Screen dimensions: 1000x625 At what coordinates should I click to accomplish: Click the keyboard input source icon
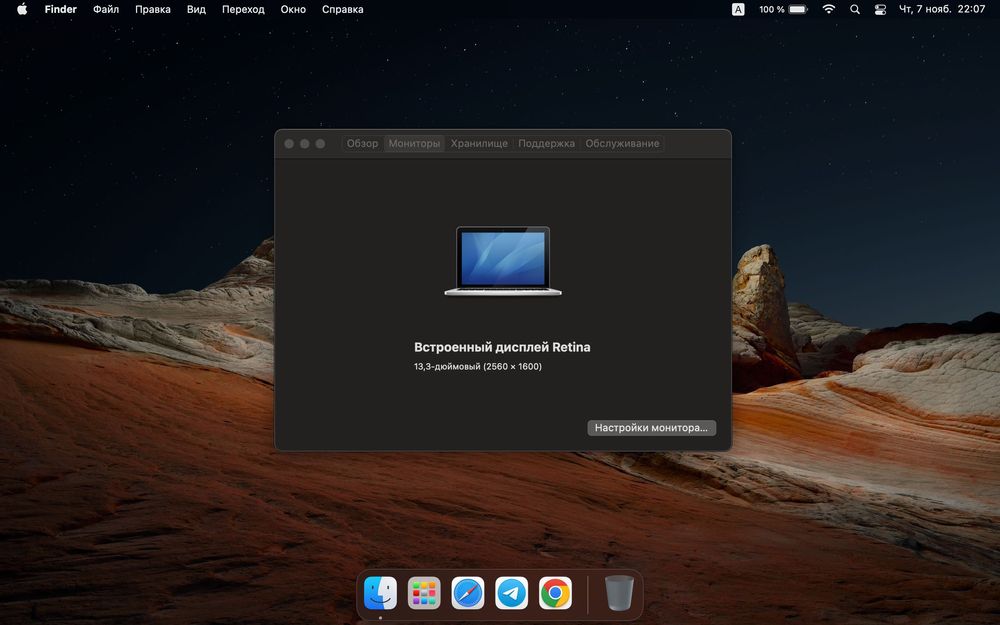738,9
